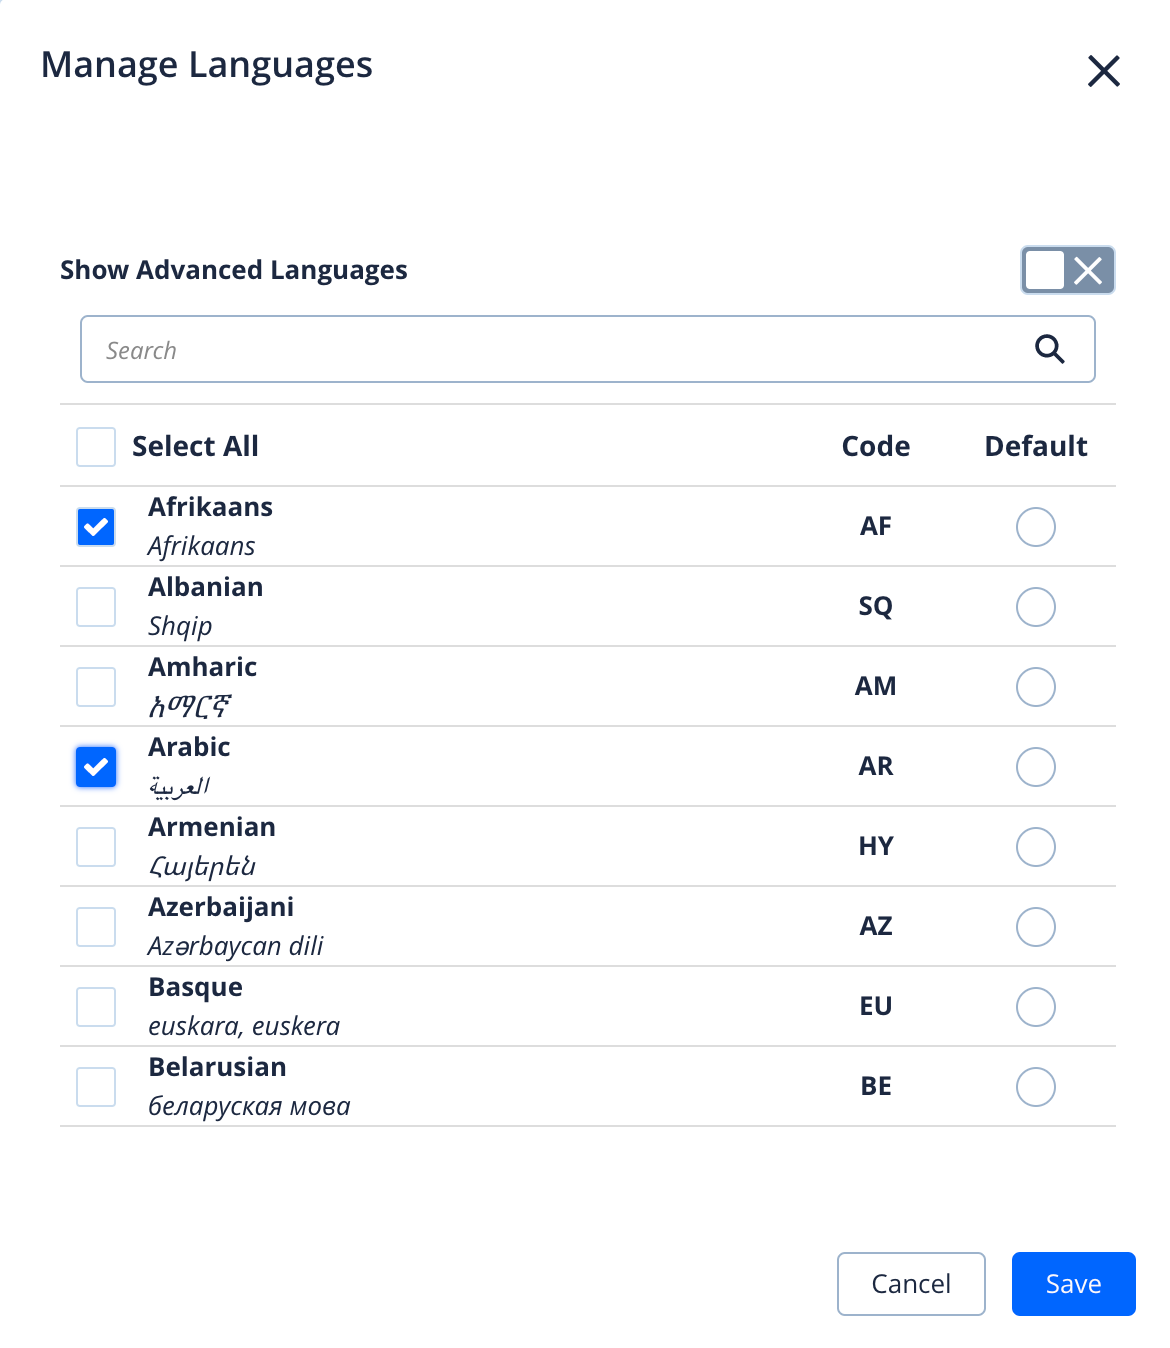Select the Azerbaijani checkbox
1170x1348 pixels.
pos(96,927)
